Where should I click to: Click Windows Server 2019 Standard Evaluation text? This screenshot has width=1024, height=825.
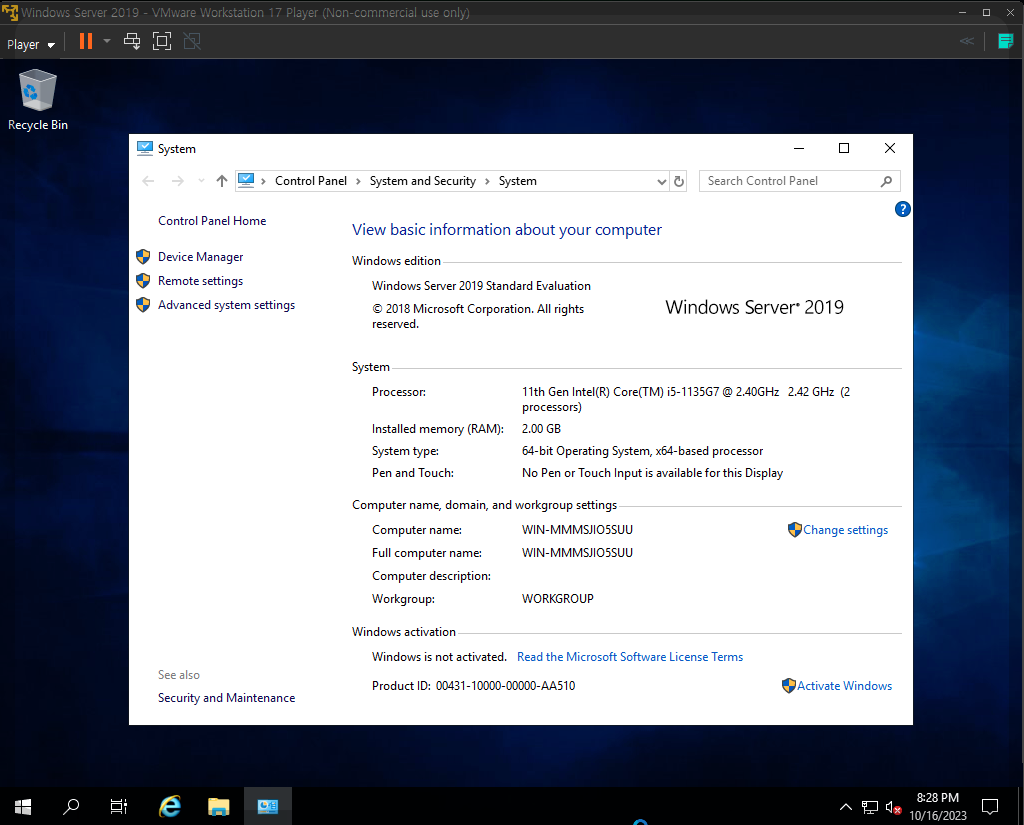pos(481,285)
